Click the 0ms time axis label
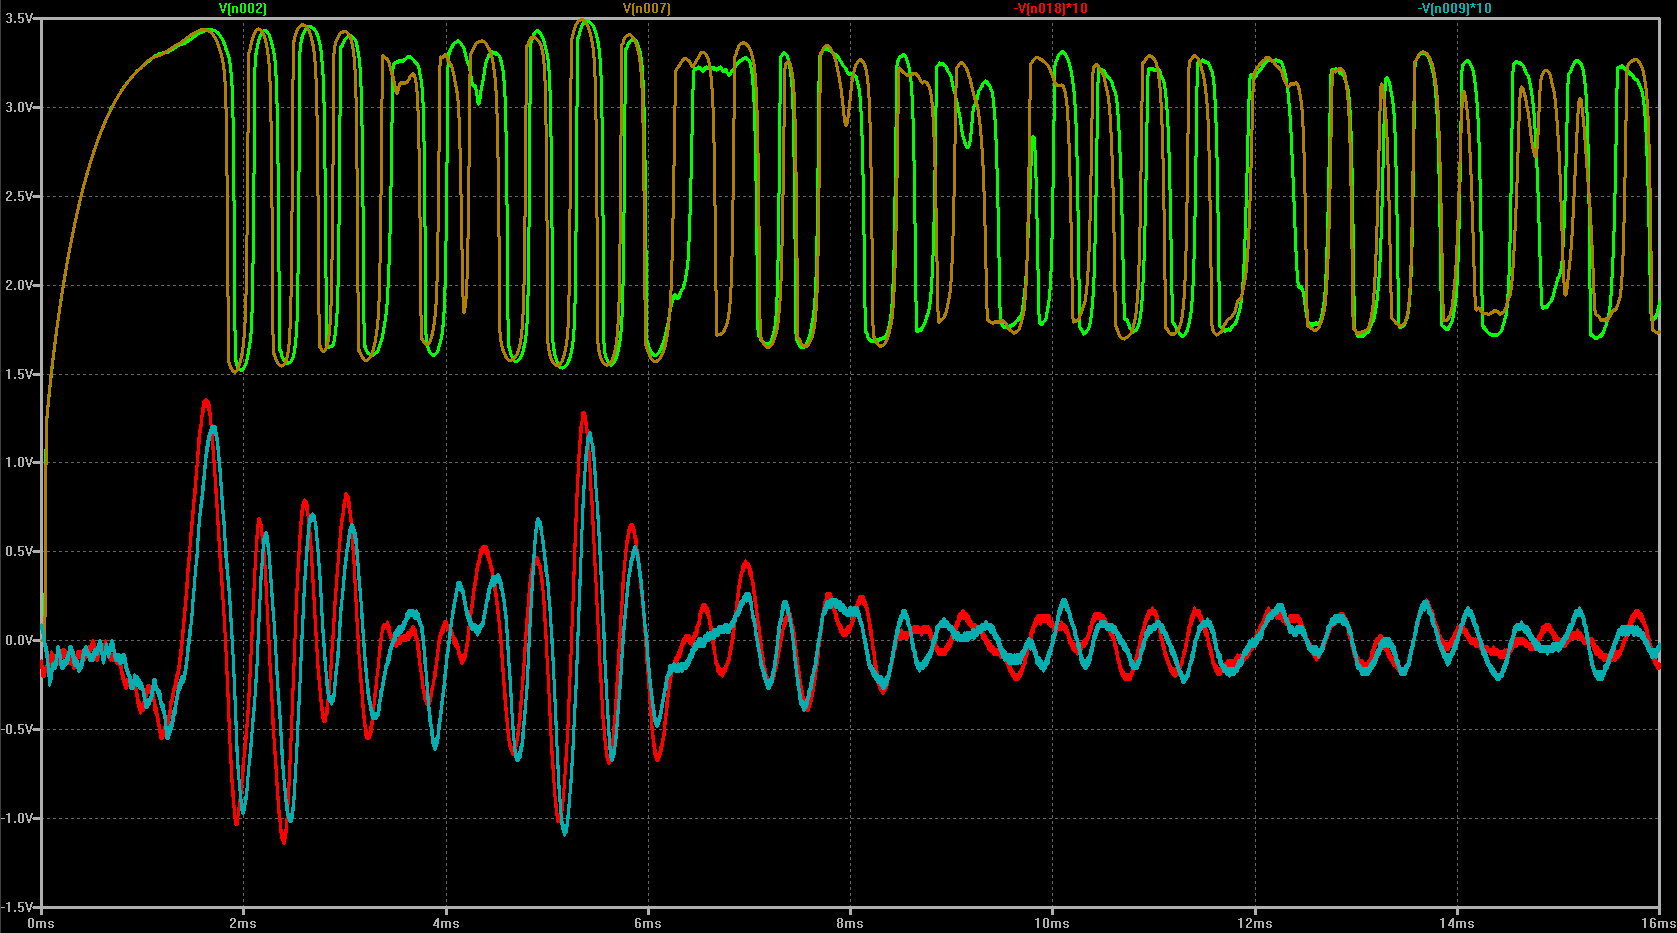 (41, 923)
